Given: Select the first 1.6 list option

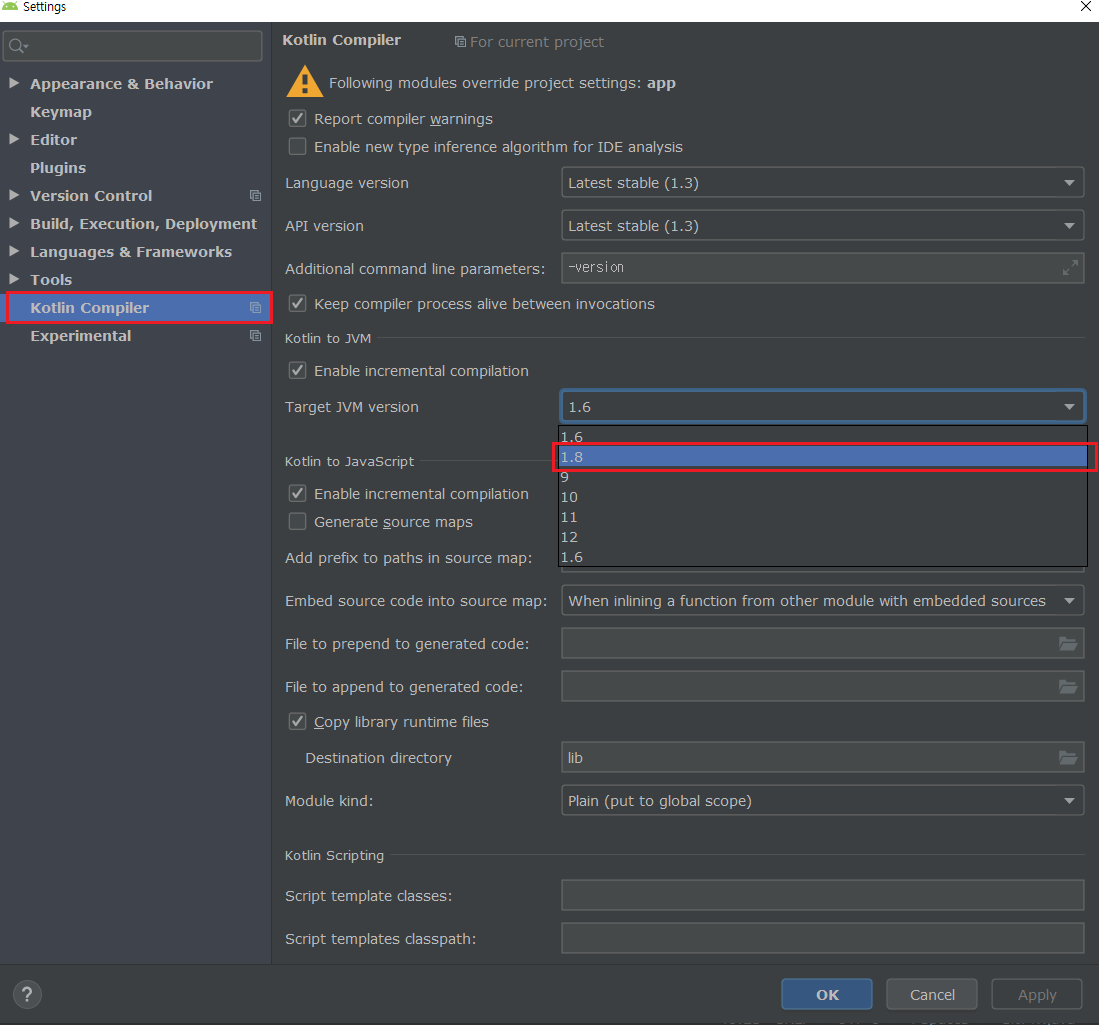Looking at the screenshot, I should tap(823, 437).
